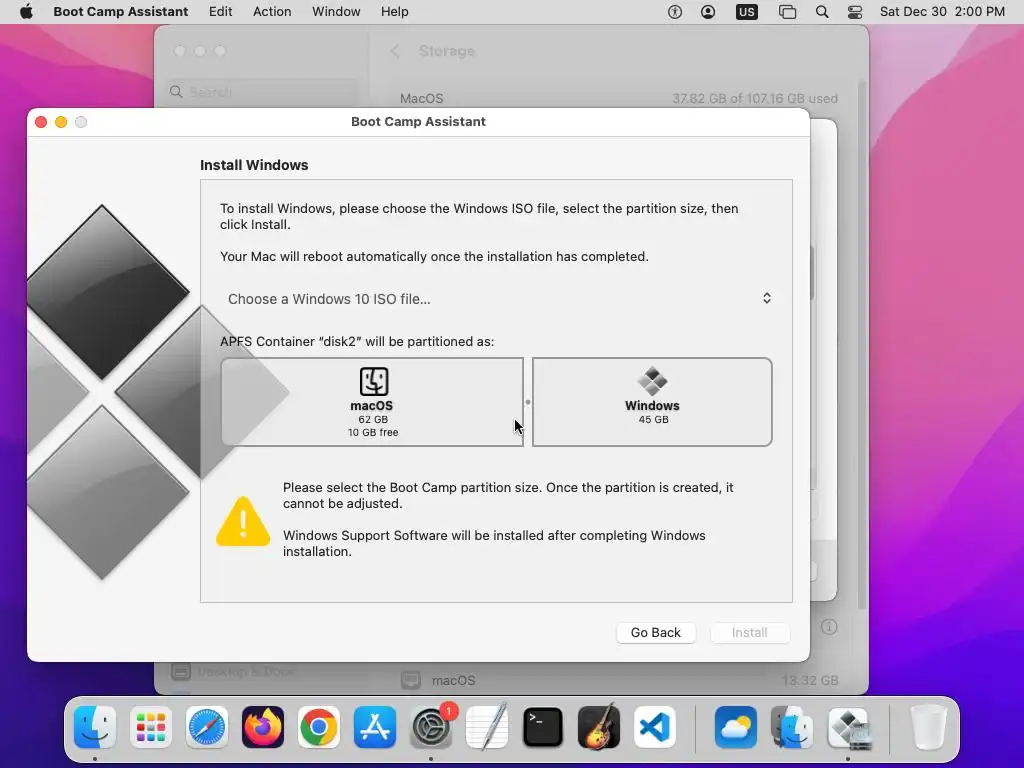1024x768 pixels.
Task: Click the user account menu bar icon
Action: click(708, 12)
